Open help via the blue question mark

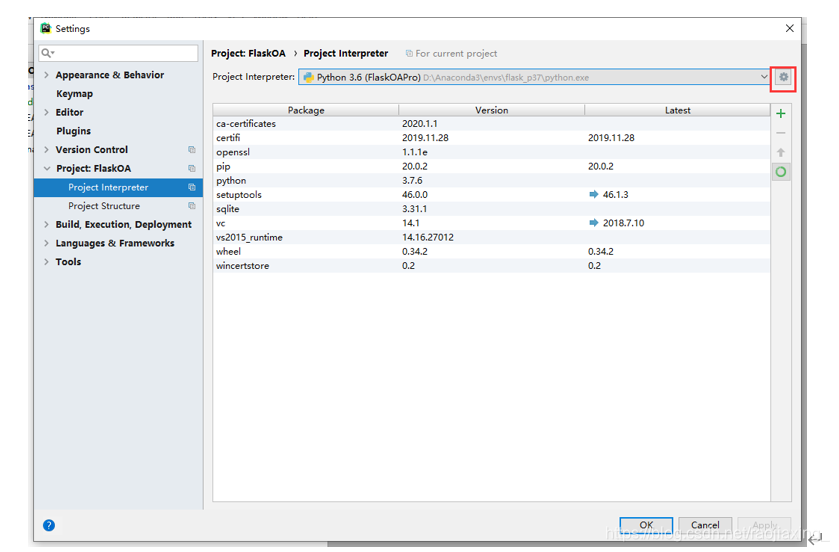coord(49,525)
